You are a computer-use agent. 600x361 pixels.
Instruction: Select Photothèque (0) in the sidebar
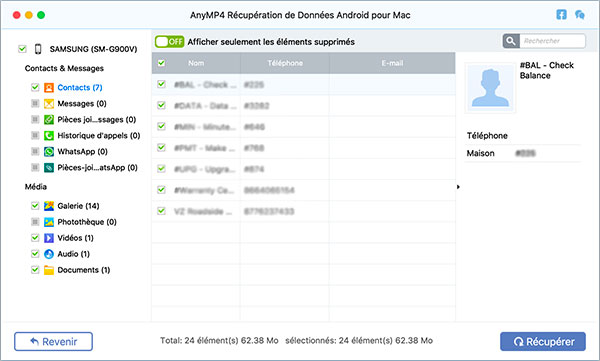pos(87,222)
